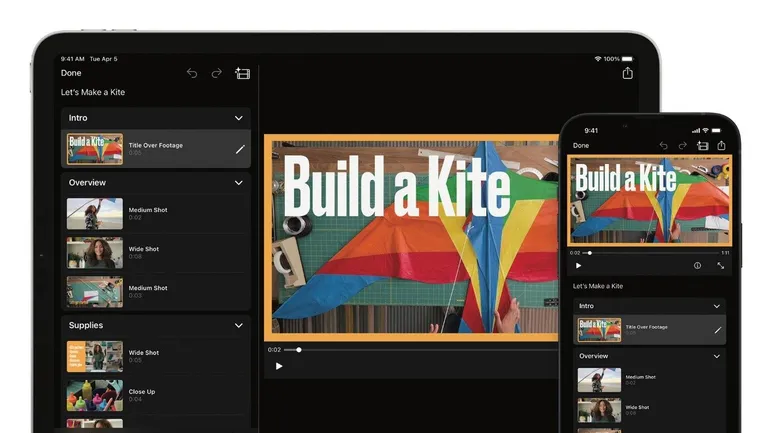
Task: Play the video in the iPad viewer
Action: click(279, 366)
